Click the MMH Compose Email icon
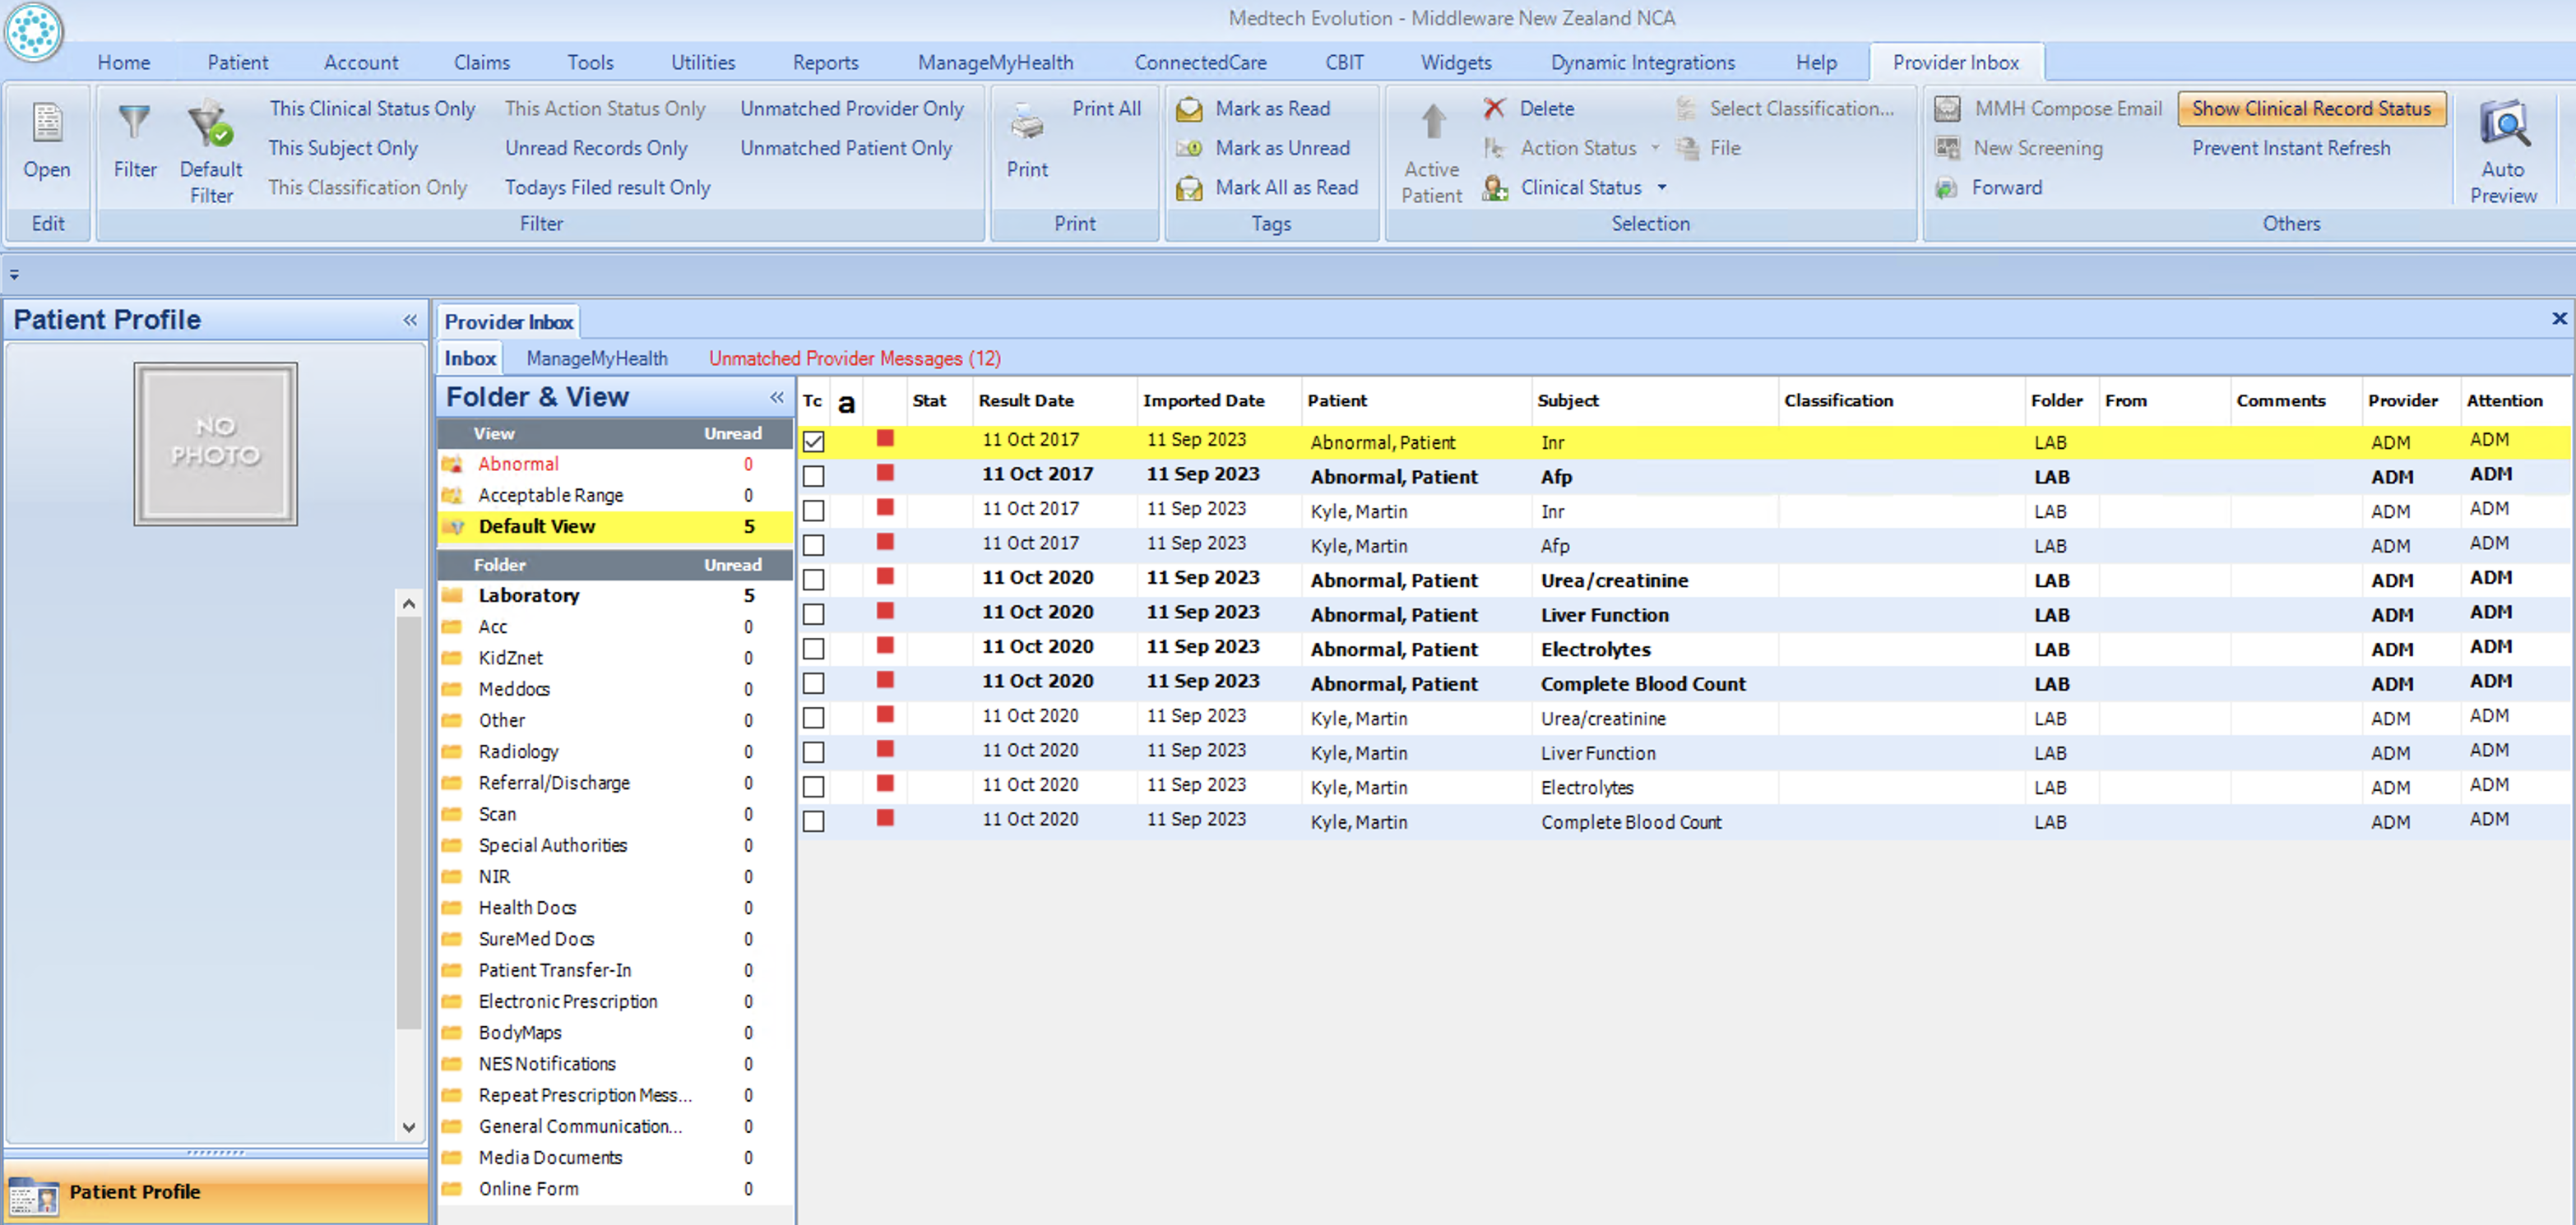The height and width of the screenshot is (1225, 2576). [1948, 109]
